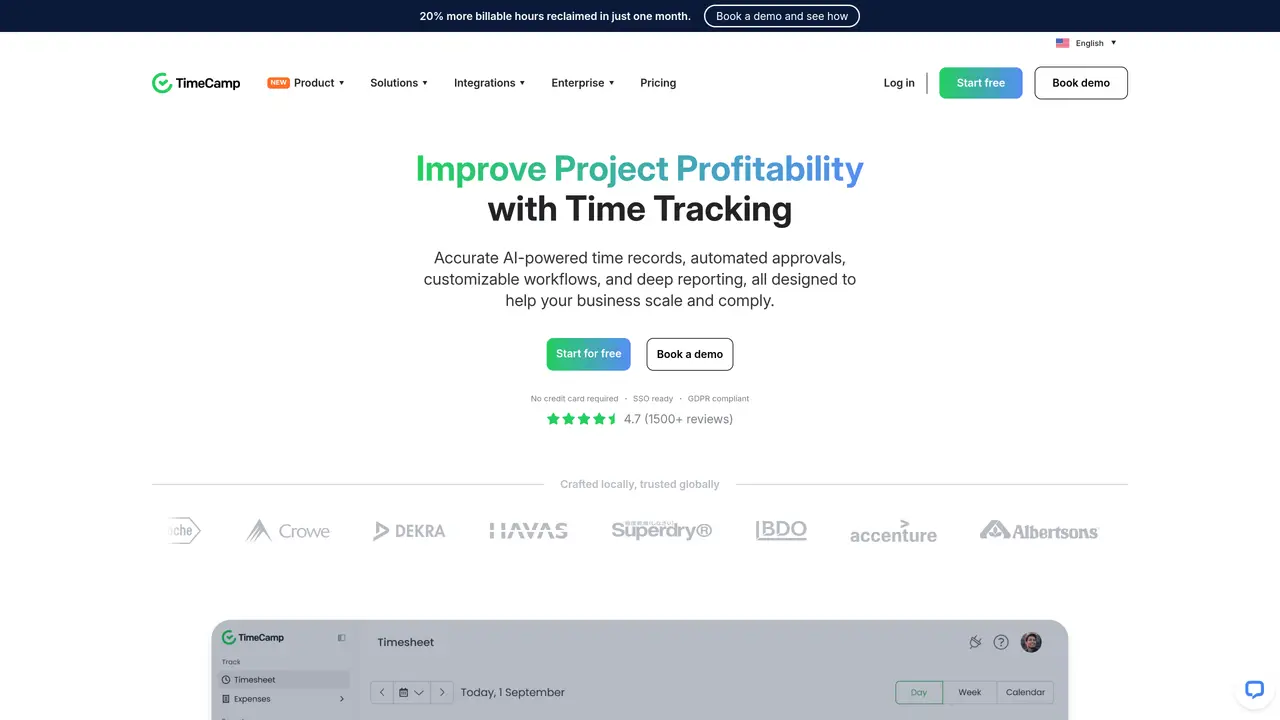Select Timesheet in the preview sidebar
Viewport: 1280px width, 720px height.
click(x=284, y=680)
